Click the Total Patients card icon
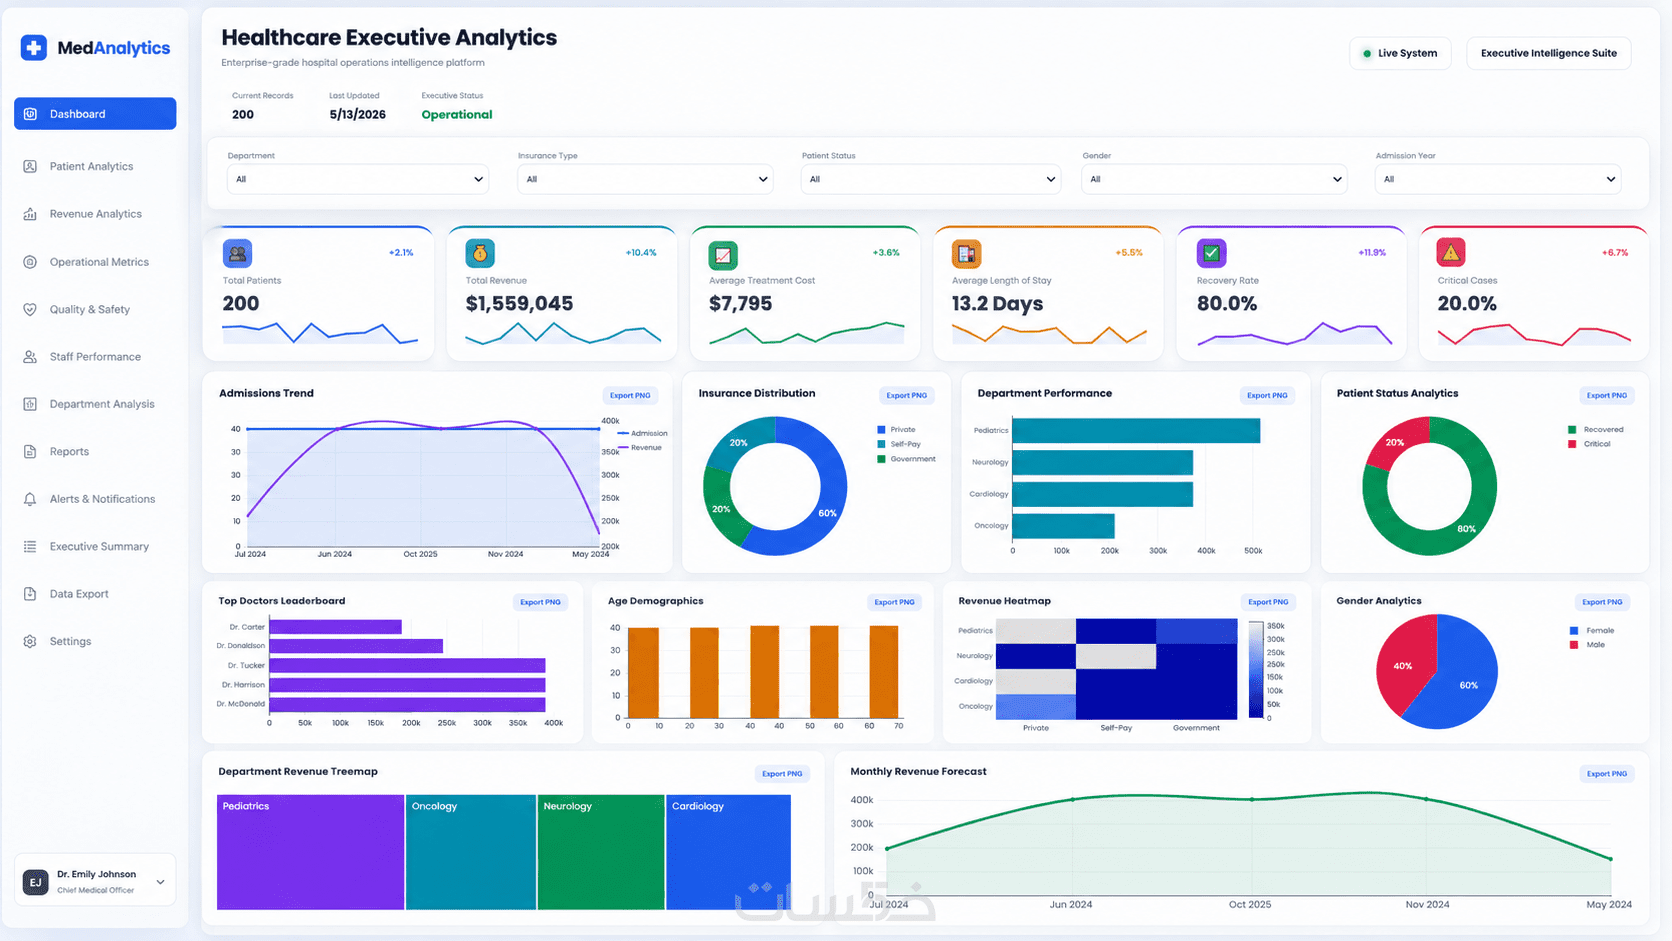 pos(237,254)
